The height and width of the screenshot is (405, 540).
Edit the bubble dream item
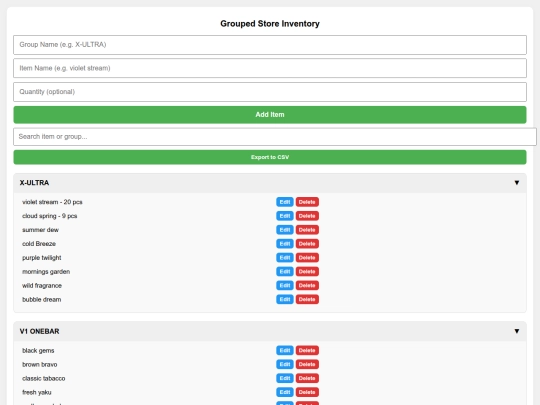[x=284, y=299]
